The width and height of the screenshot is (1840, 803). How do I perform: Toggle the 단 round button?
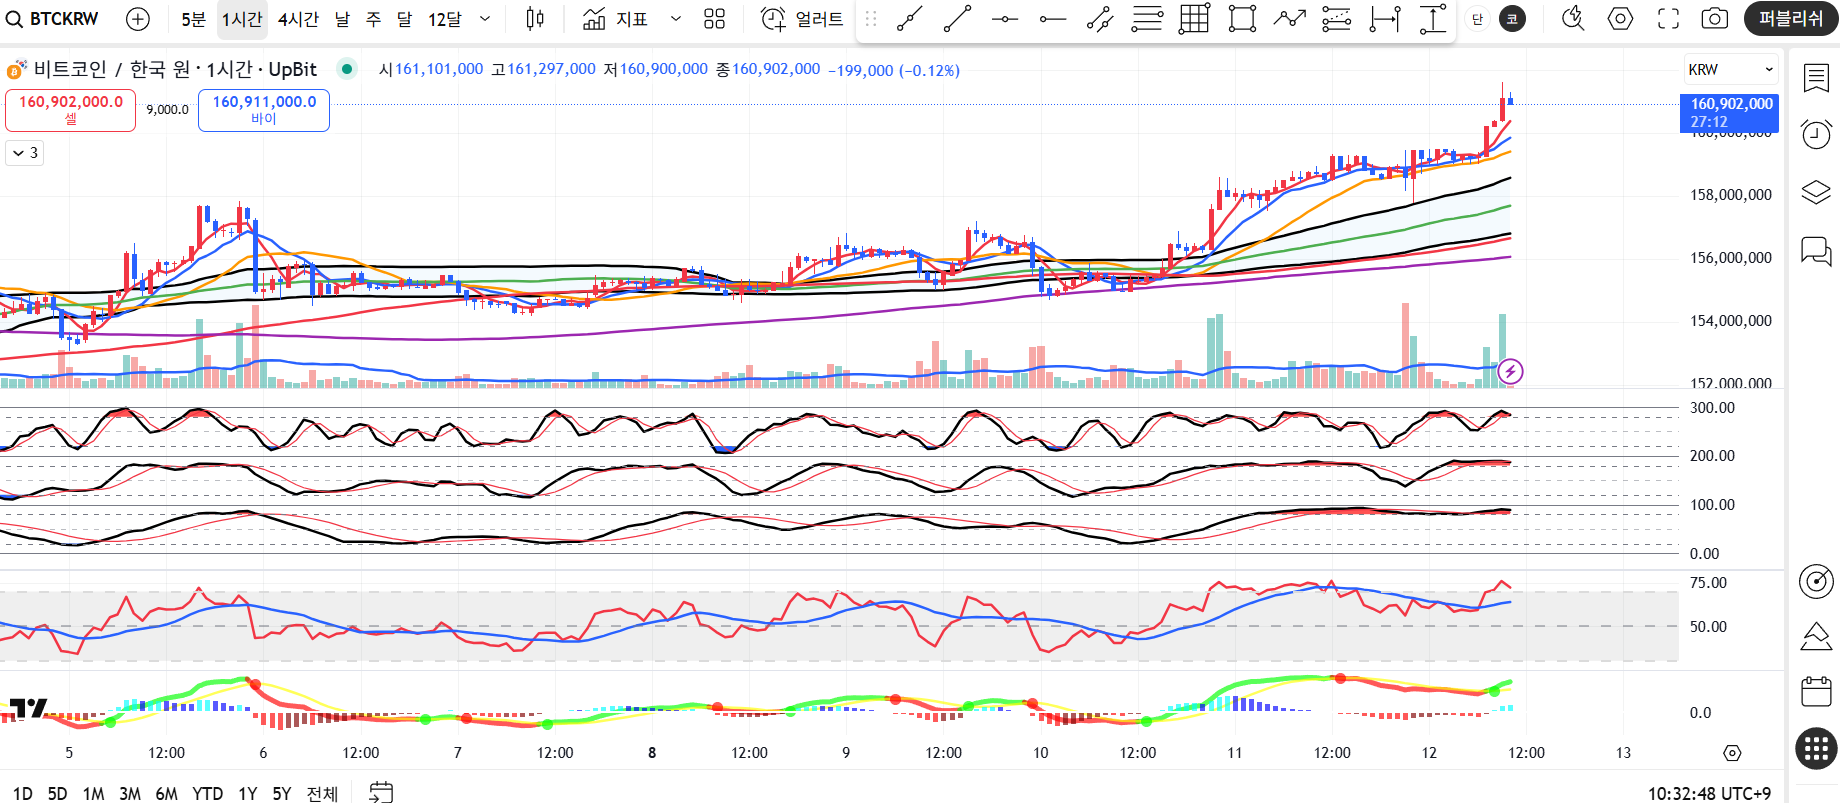tap(1478, 19)
